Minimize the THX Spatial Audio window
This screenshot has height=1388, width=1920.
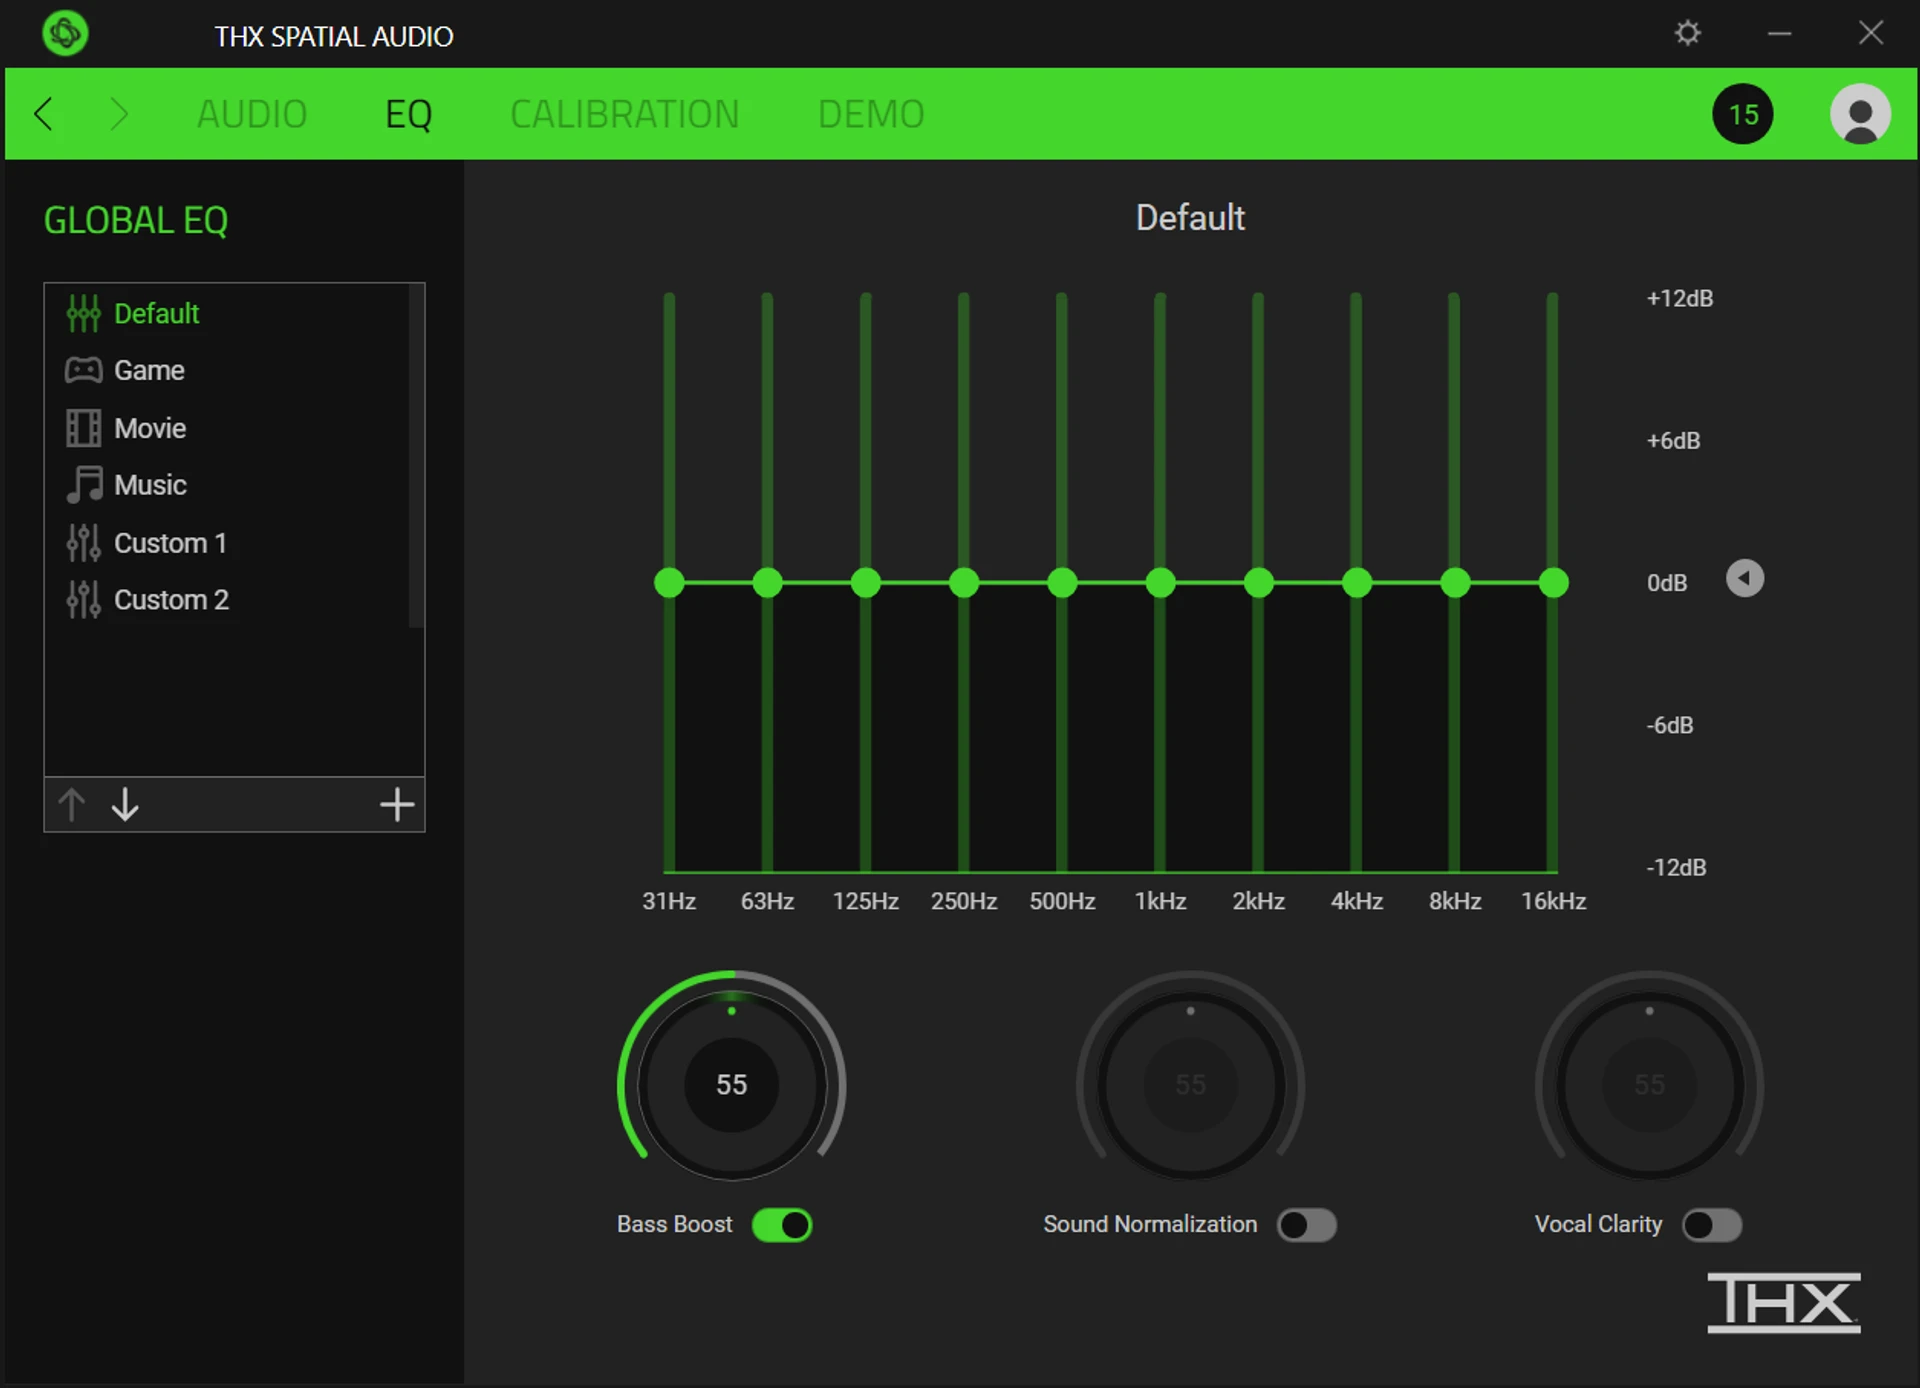coord(1779,34)
